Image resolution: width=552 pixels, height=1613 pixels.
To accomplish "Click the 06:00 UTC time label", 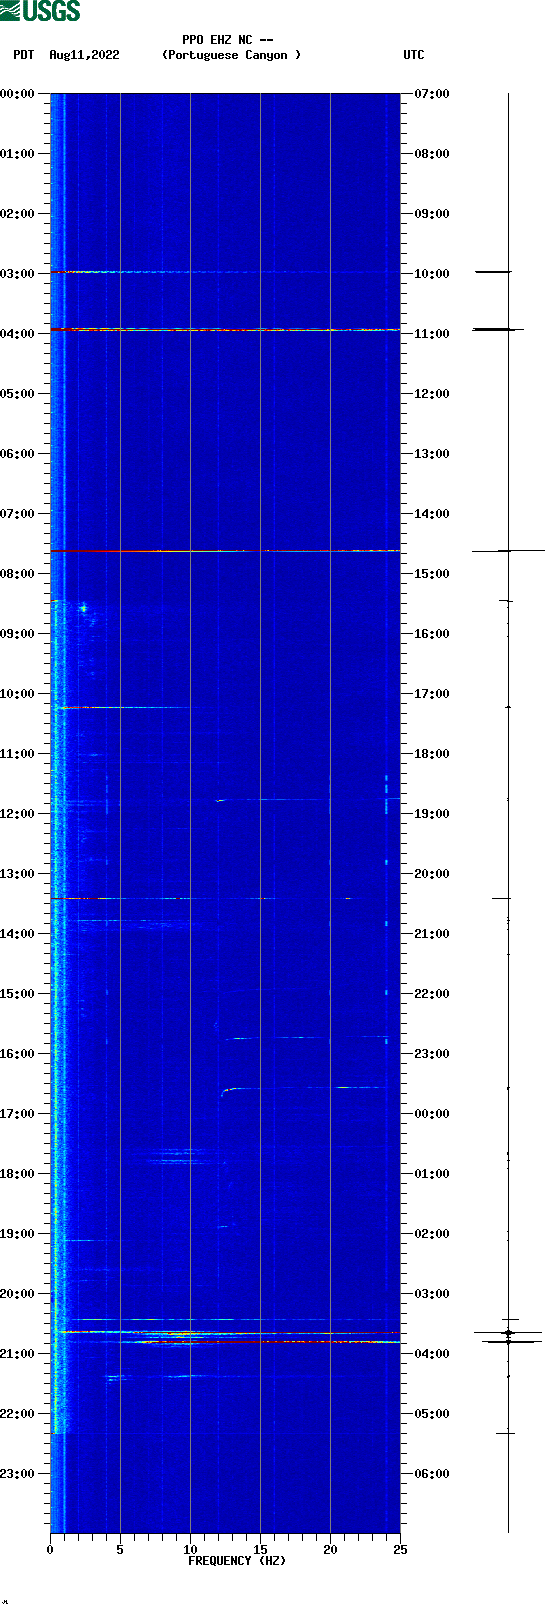I will 432,1474.
